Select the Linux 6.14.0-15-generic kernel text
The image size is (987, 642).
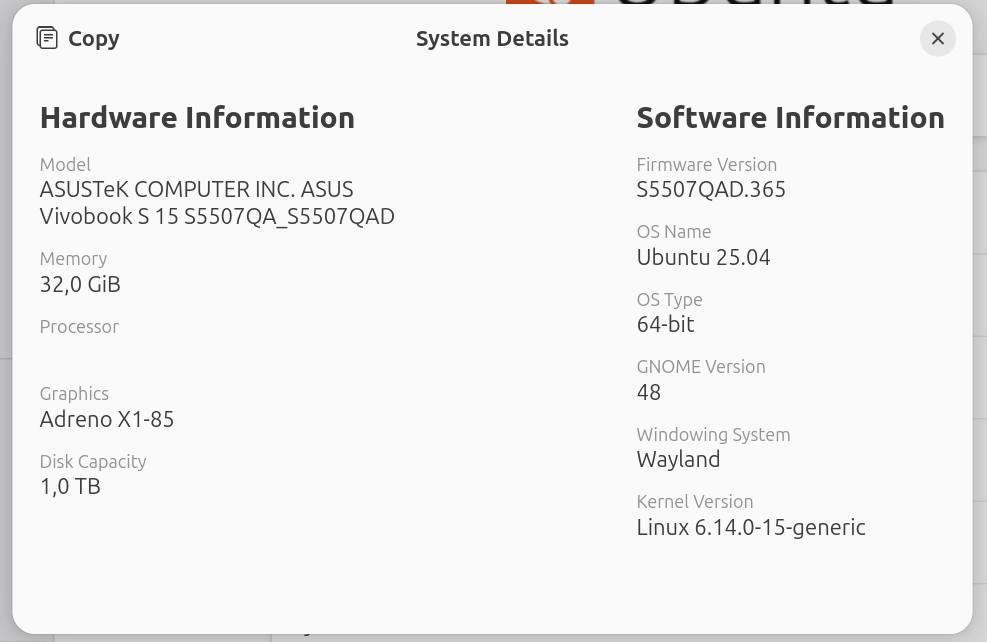(x=751, y=527)
